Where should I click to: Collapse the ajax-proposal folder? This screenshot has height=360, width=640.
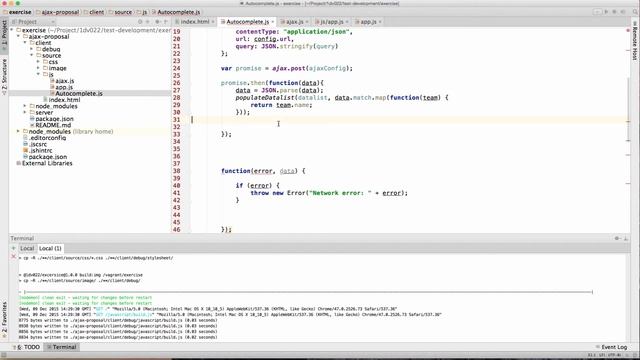point(18,37)
